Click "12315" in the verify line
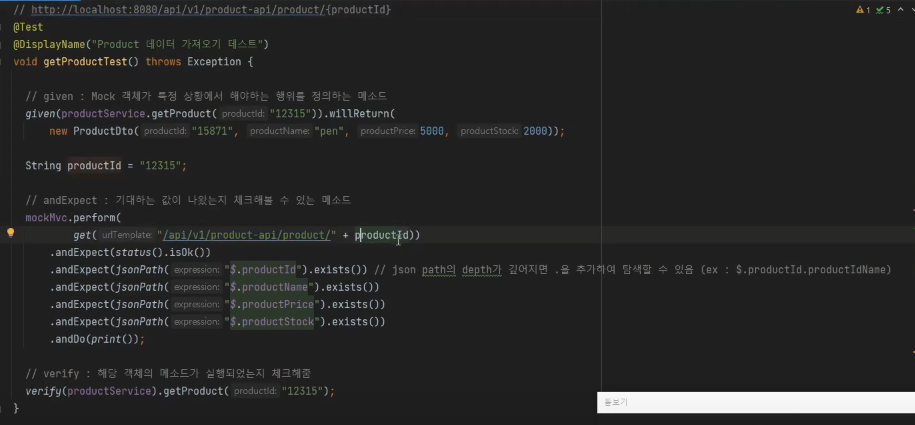The image size is (915, 425). click(301, 391)
